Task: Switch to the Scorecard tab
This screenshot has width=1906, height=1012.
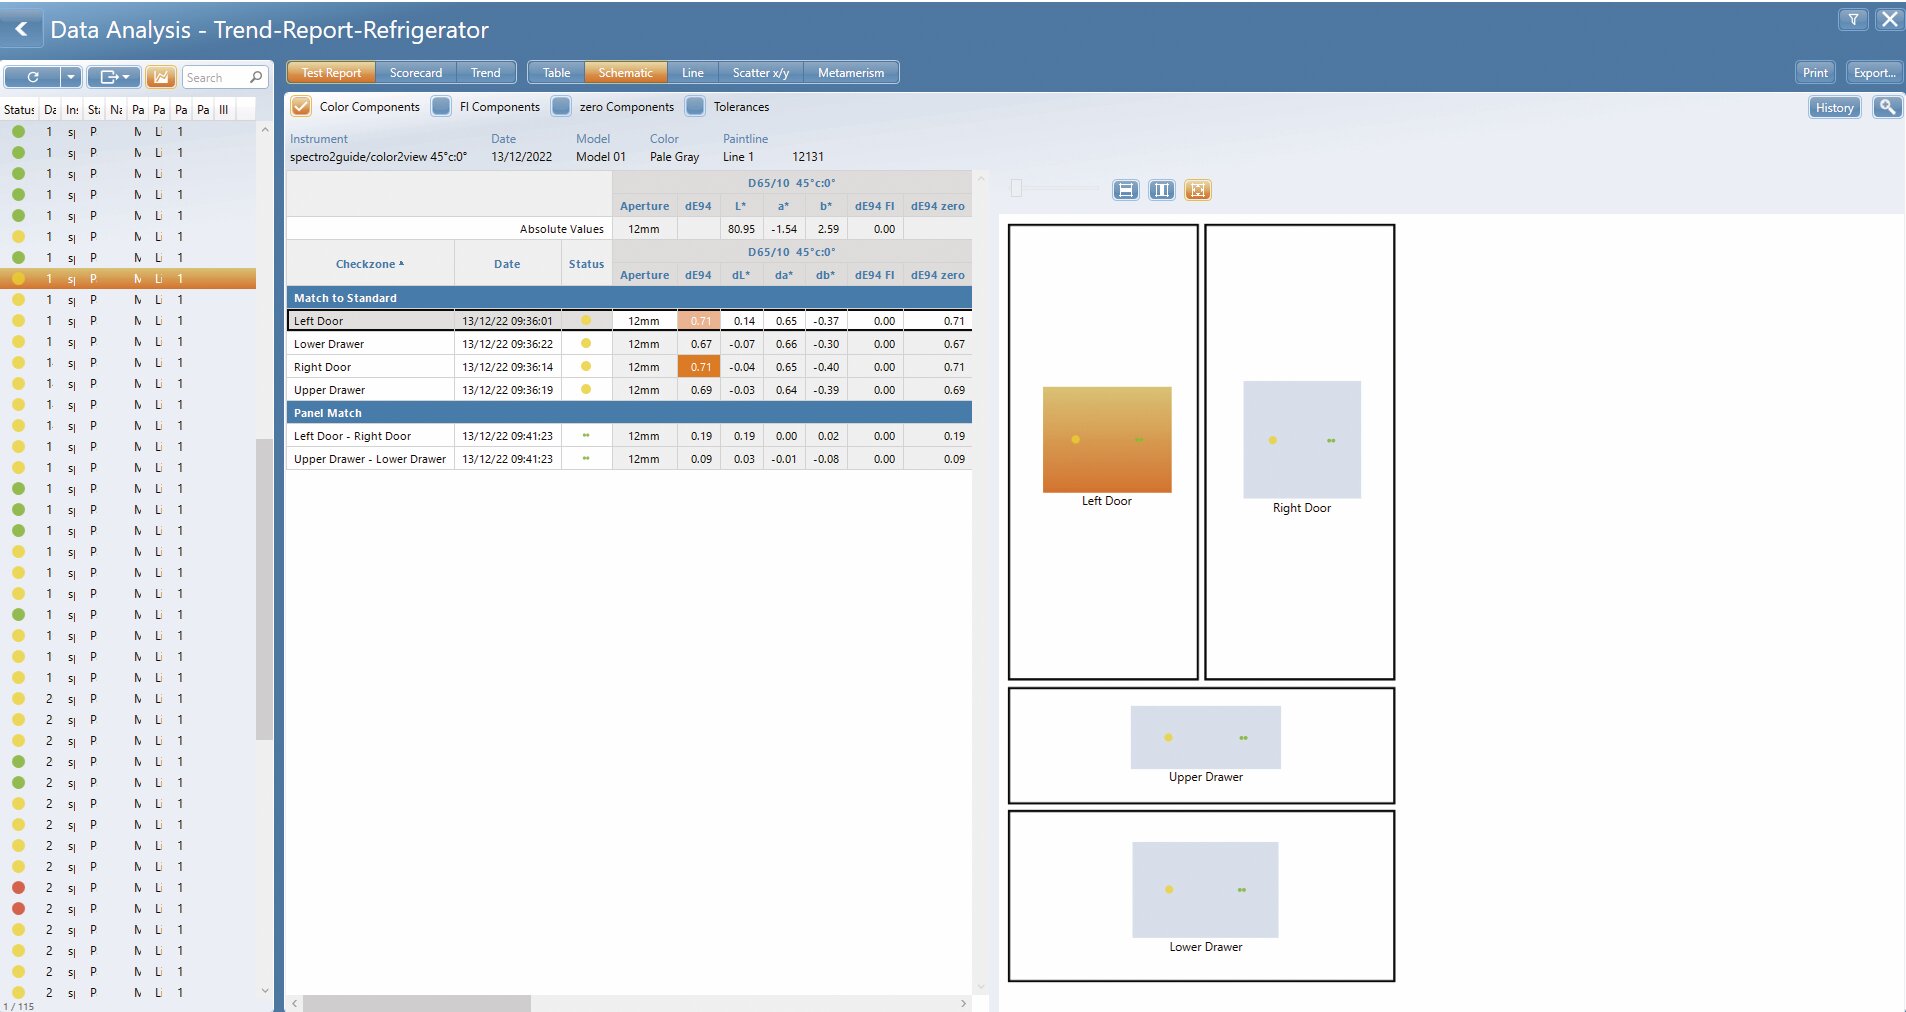Action: coord(416,72)
